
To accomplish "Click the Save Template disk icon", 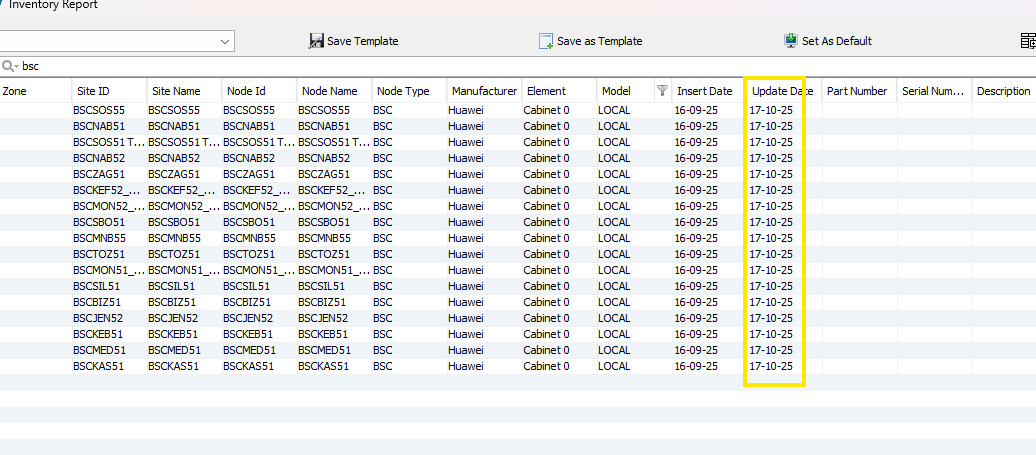I will pos(316,41).
